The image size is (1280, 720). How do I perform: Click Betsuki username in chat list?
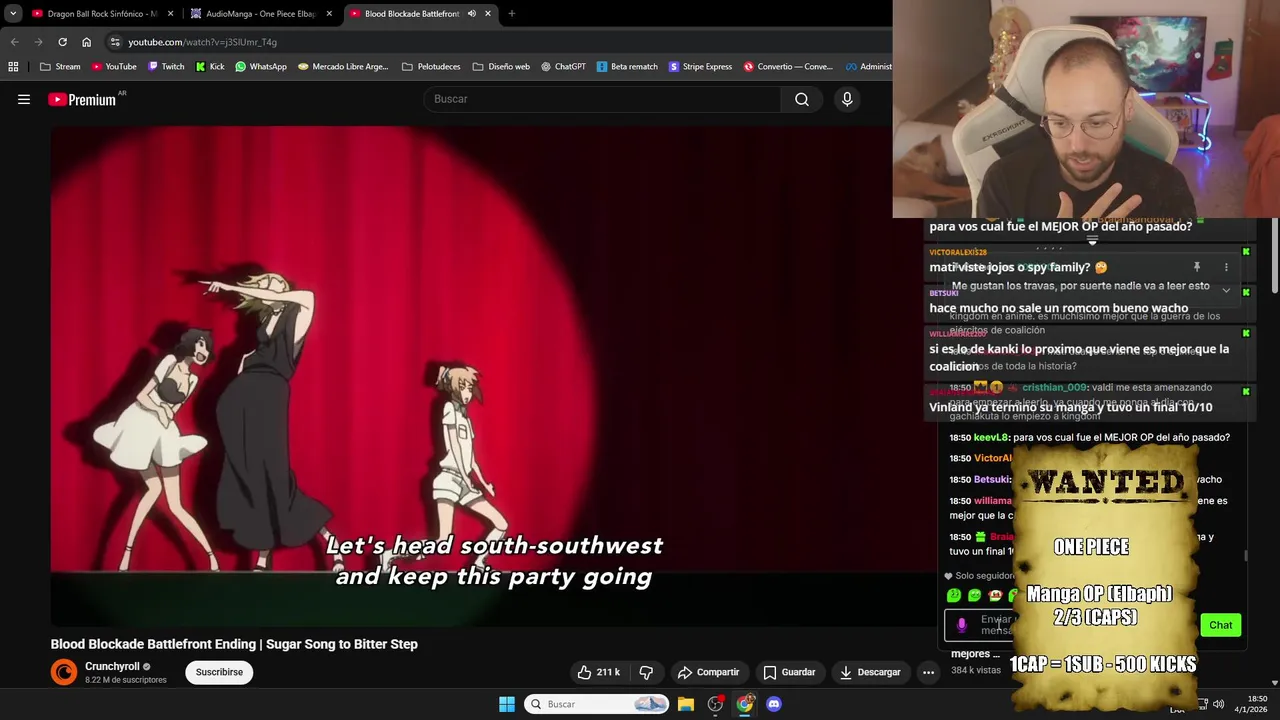click(991, 479)
